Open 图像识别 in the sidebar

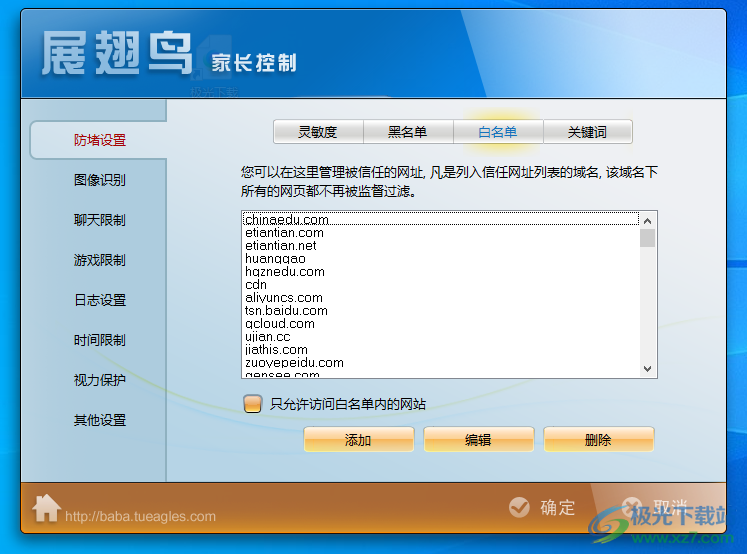coord(100,180)
